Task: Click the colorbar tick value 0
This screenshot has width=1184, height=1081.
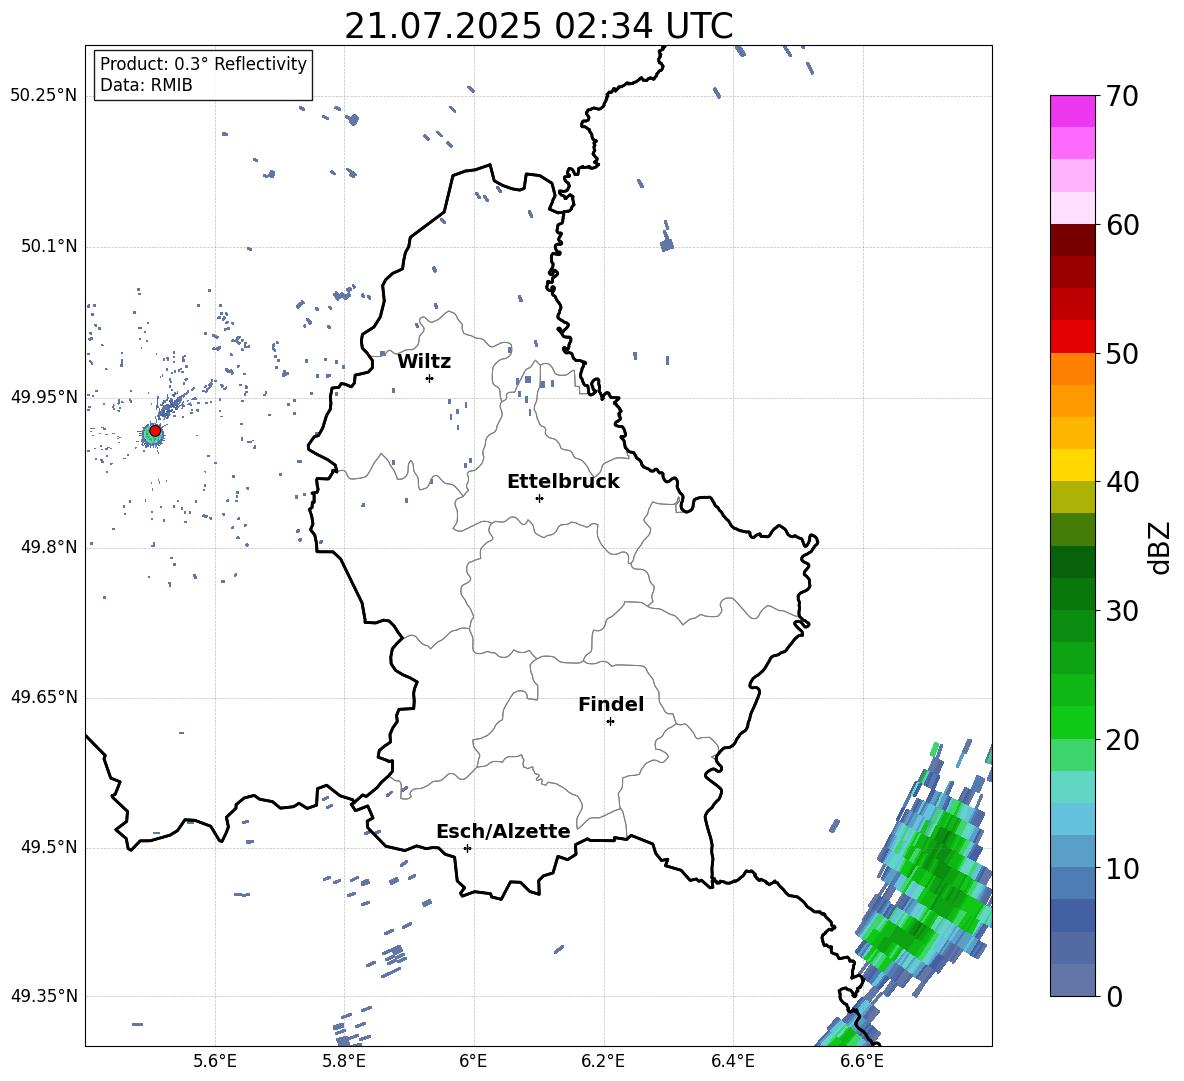Action: [x=1115, y=996]
